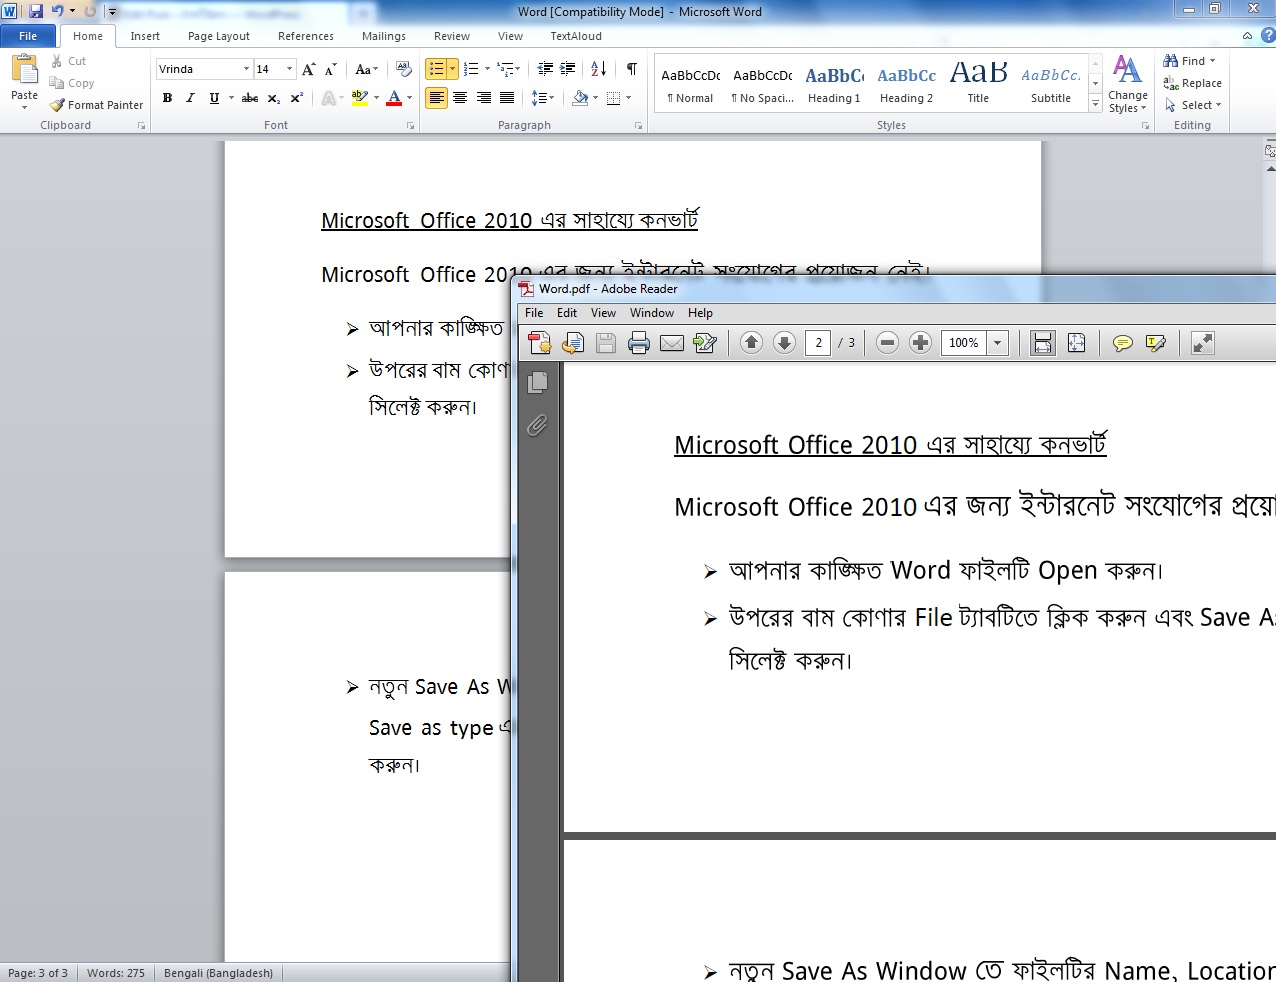Click the Save icon in Word Quick Access Toolbar
This screenshot has width=1276, height=982.
36,11
